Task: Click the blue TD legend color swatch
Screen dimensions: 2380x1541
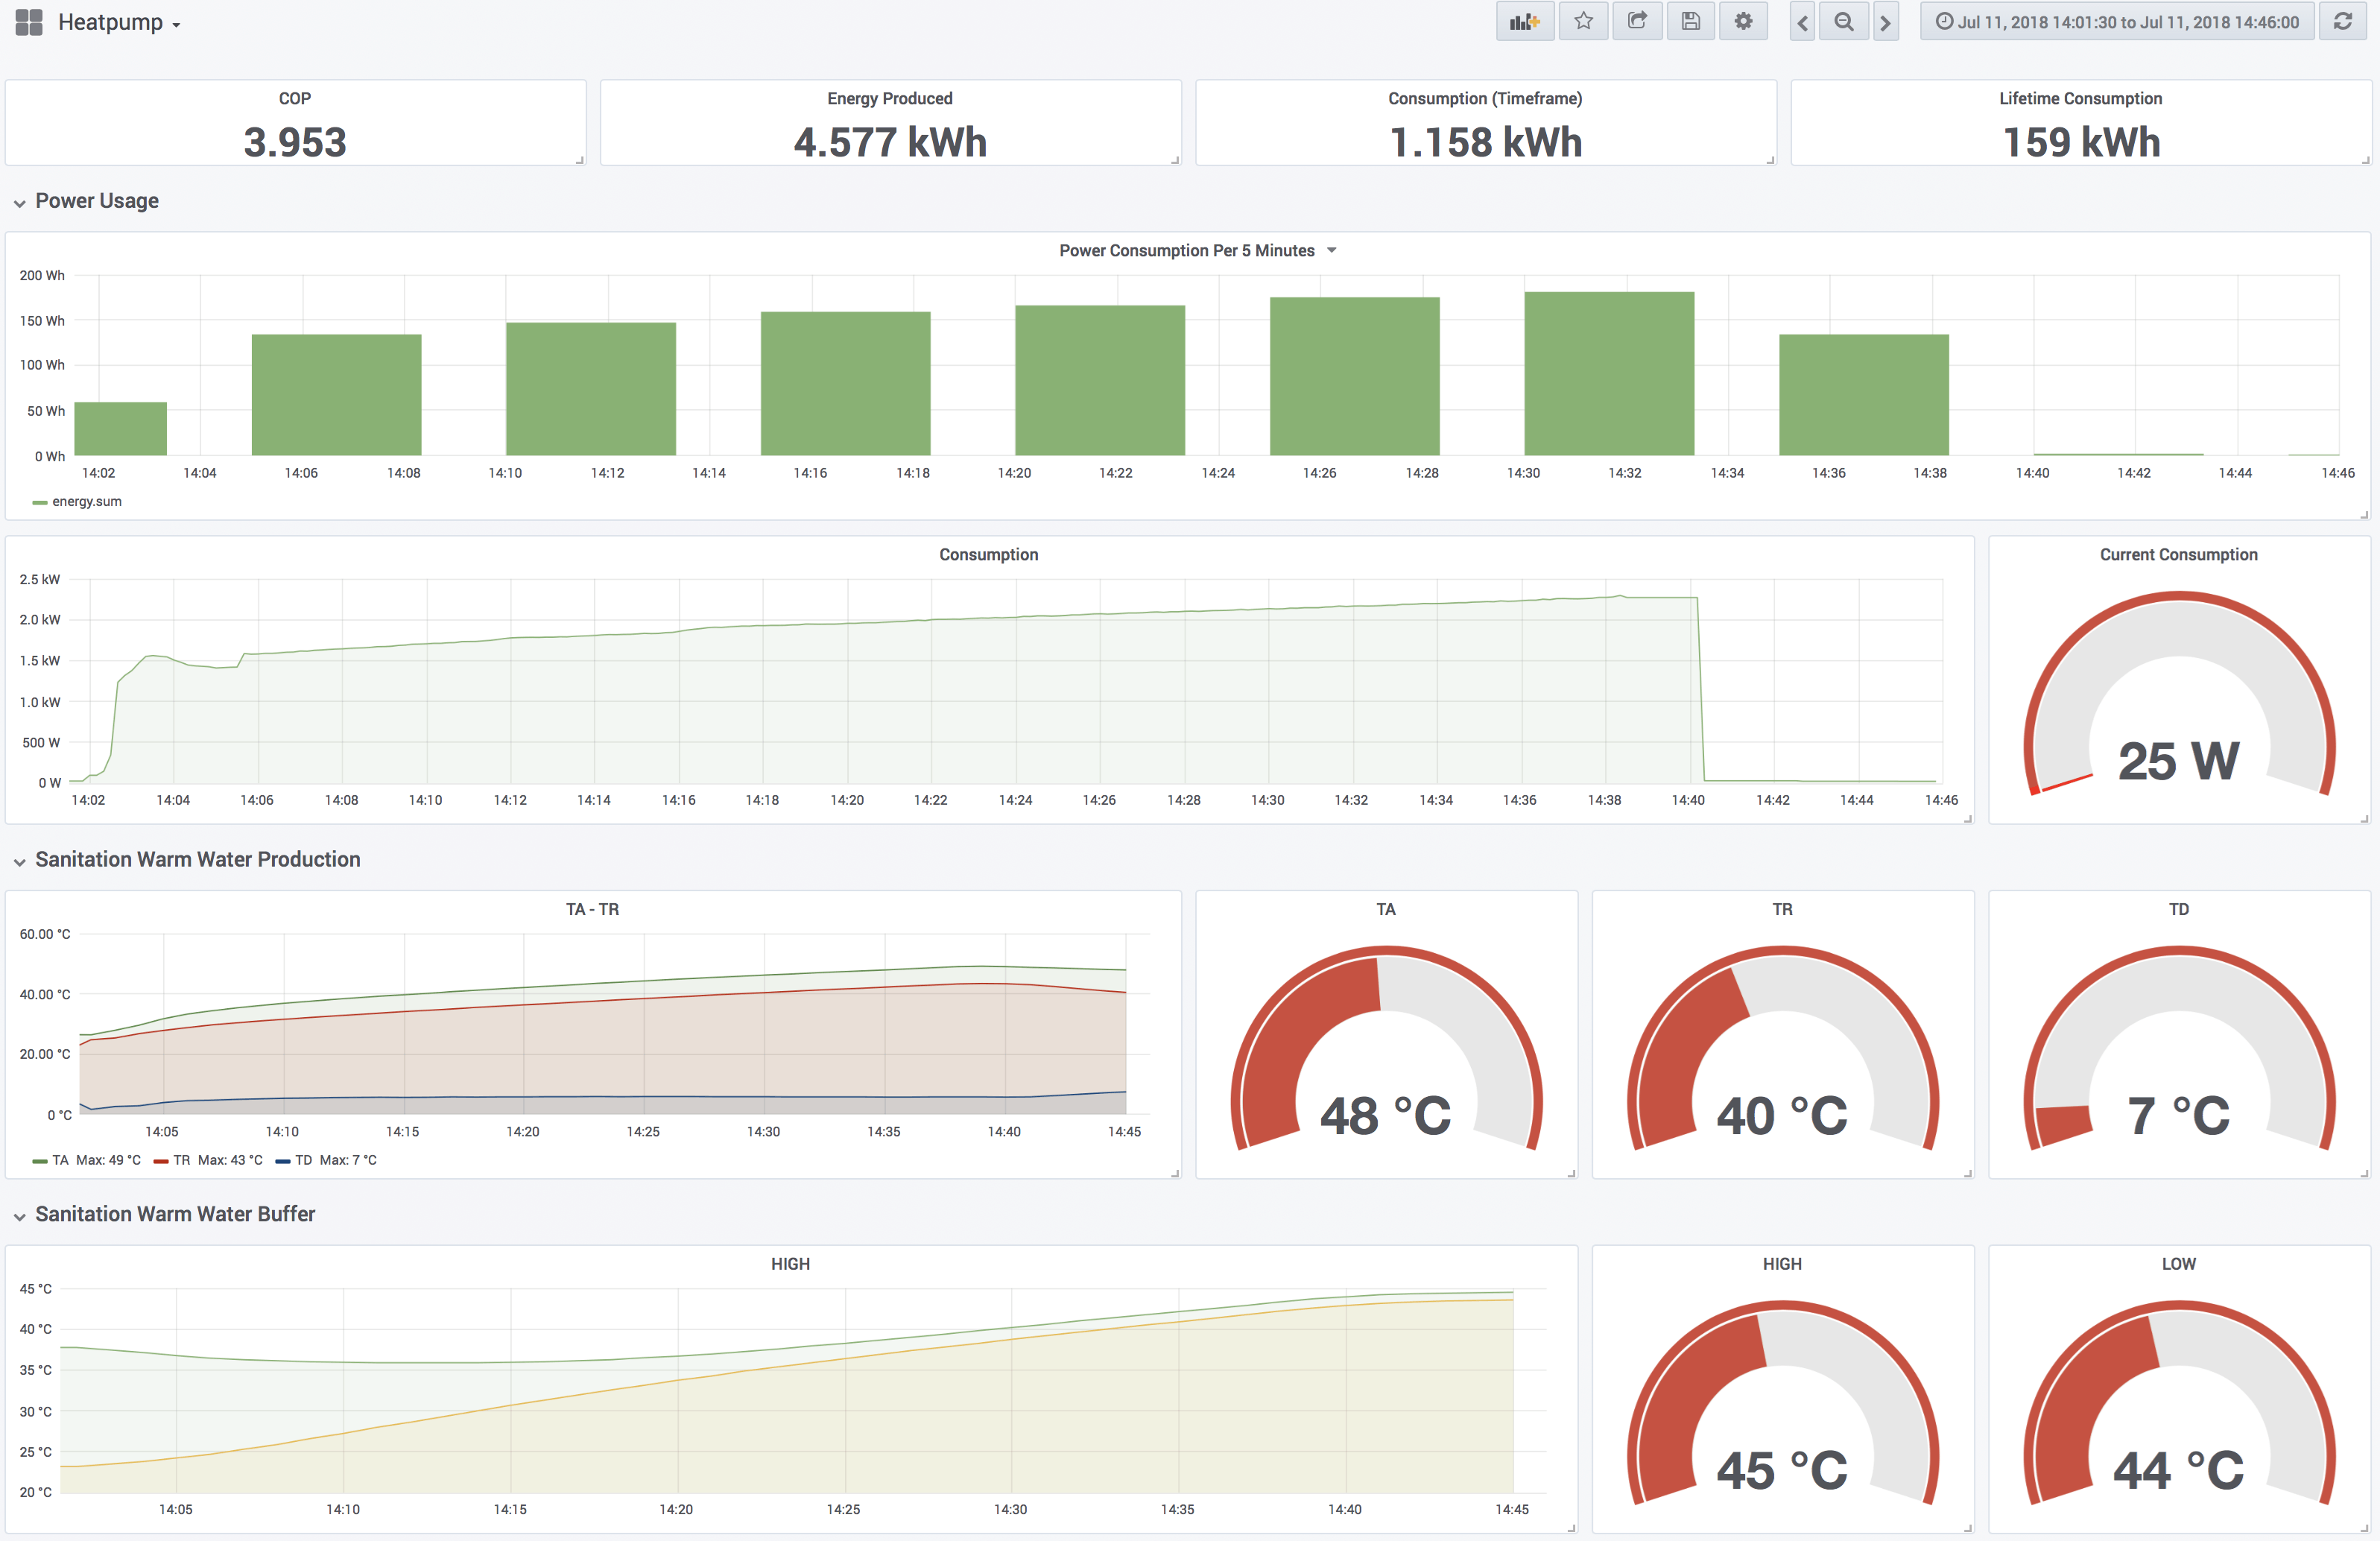Action: (282, 1161)
